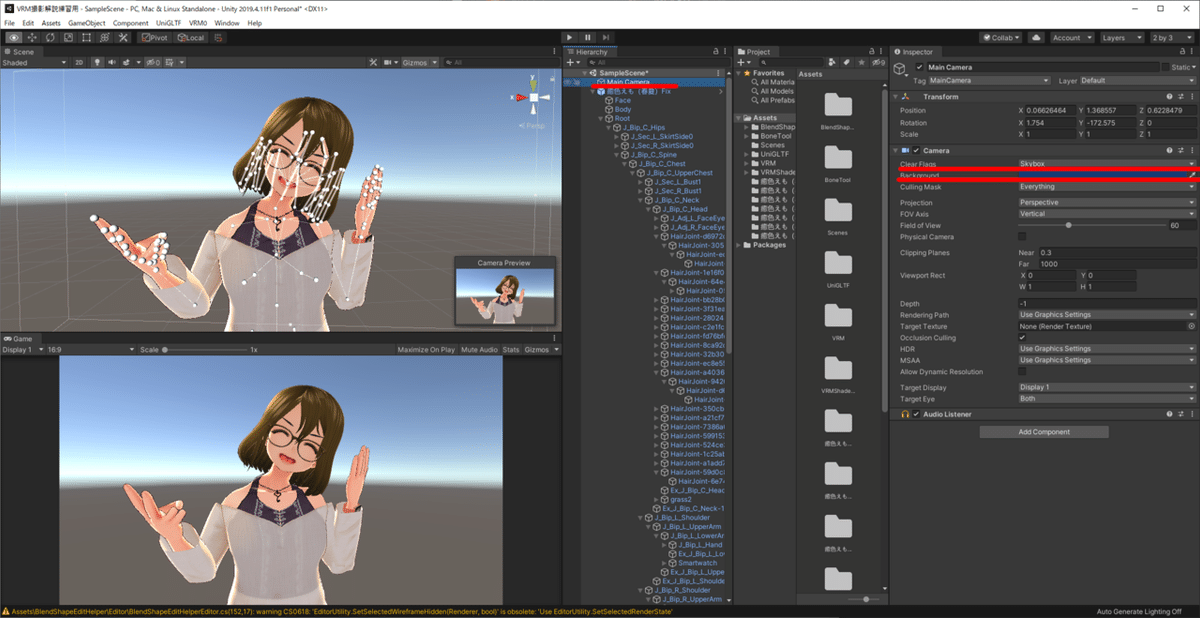Open Scene camera settings icon
The width and height of the screenshot is (1200, 618).
[x=389, y=62]
